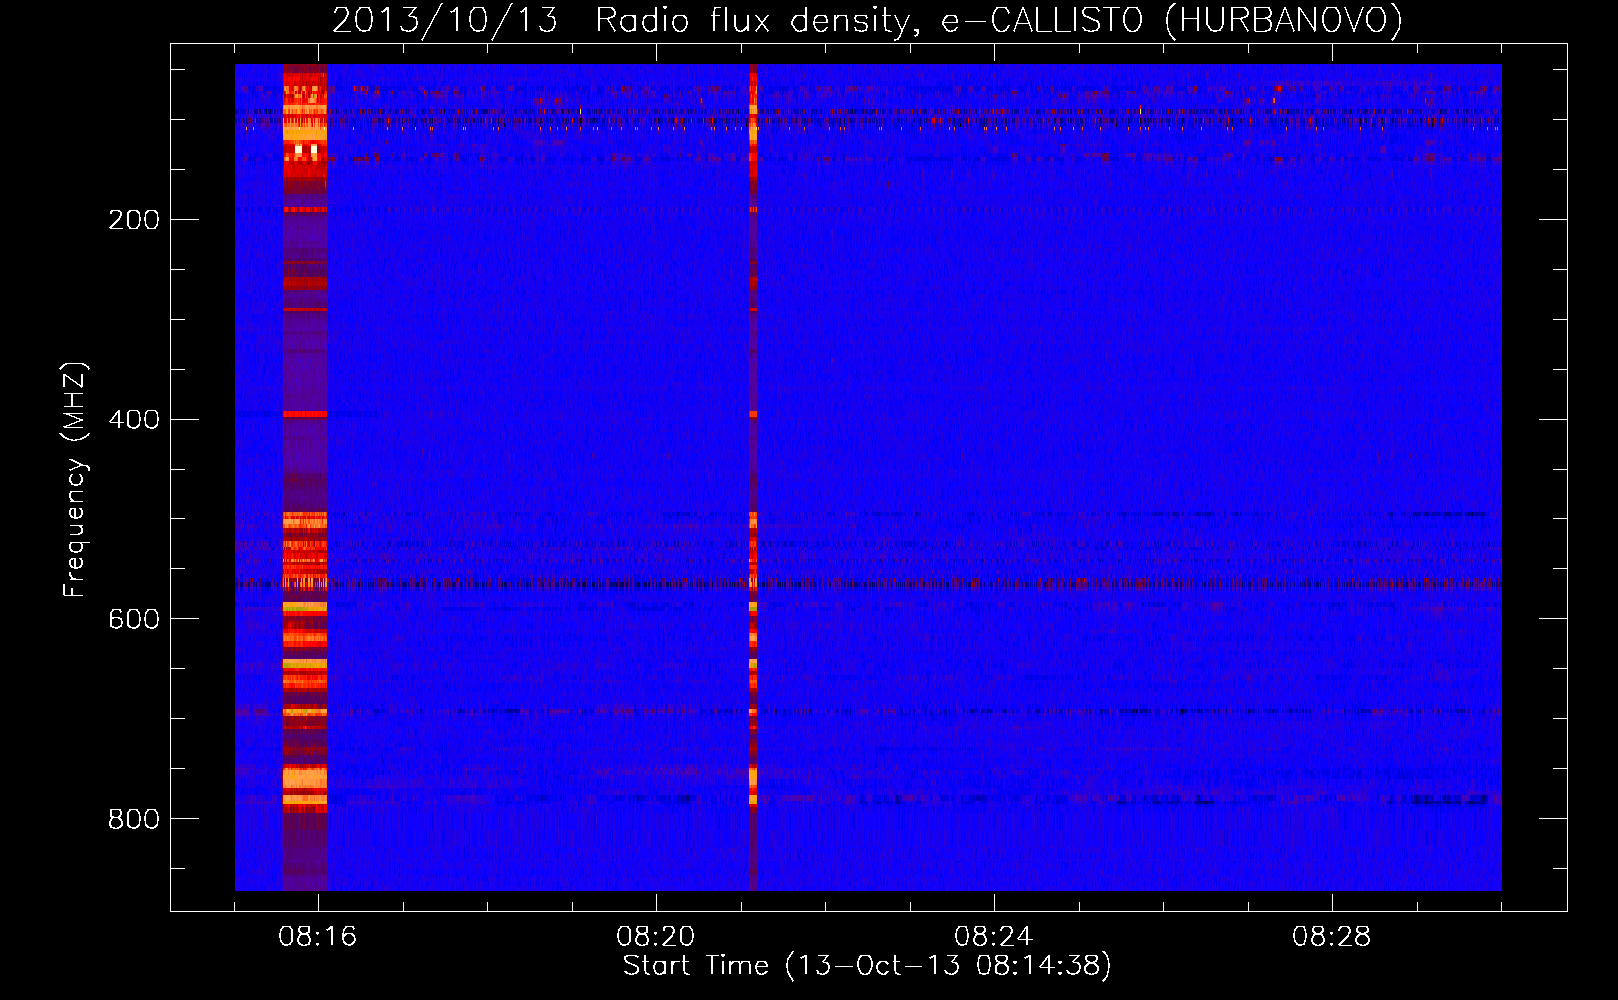Click the 800 frequency tick label
Image resolution: width=1618 pixels, height=1000 pixels.
pos(134,820)
